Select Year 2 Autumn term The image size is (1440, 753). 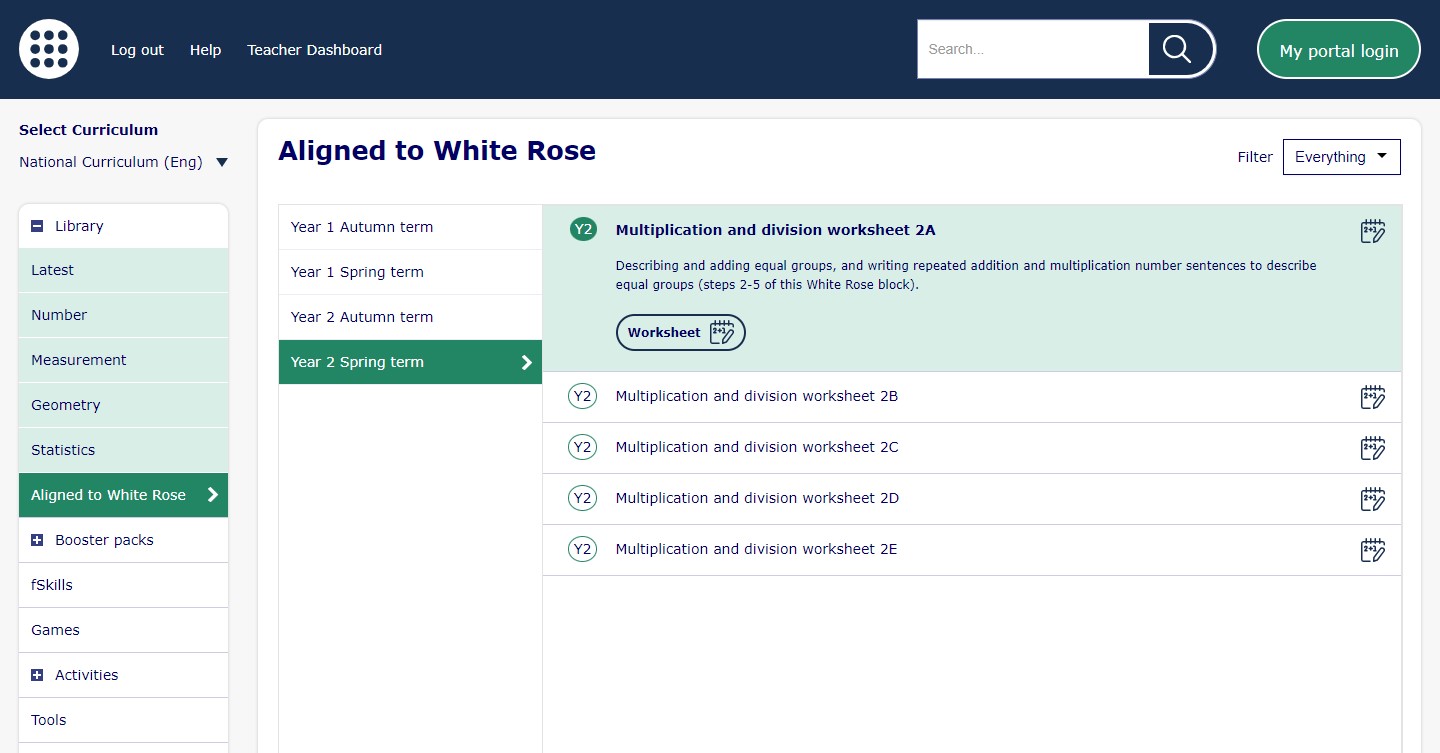tap(410, 317)
